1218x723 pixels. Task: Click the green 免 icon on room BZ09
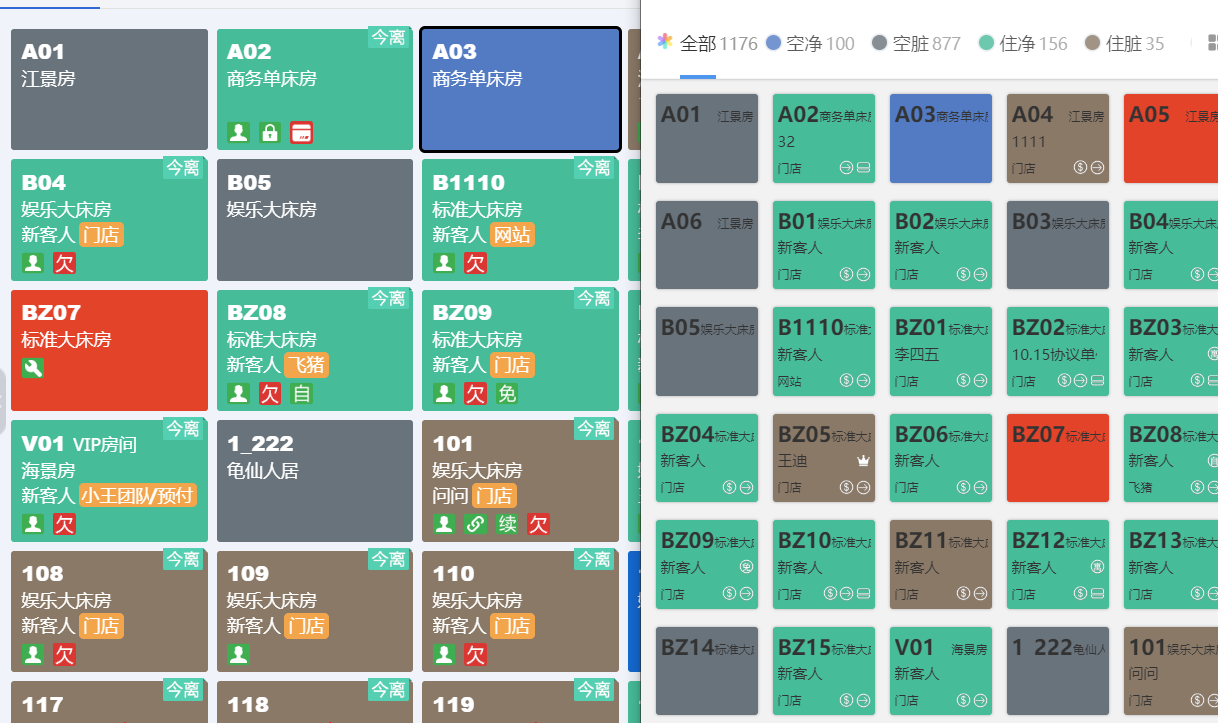pos(507,393)
